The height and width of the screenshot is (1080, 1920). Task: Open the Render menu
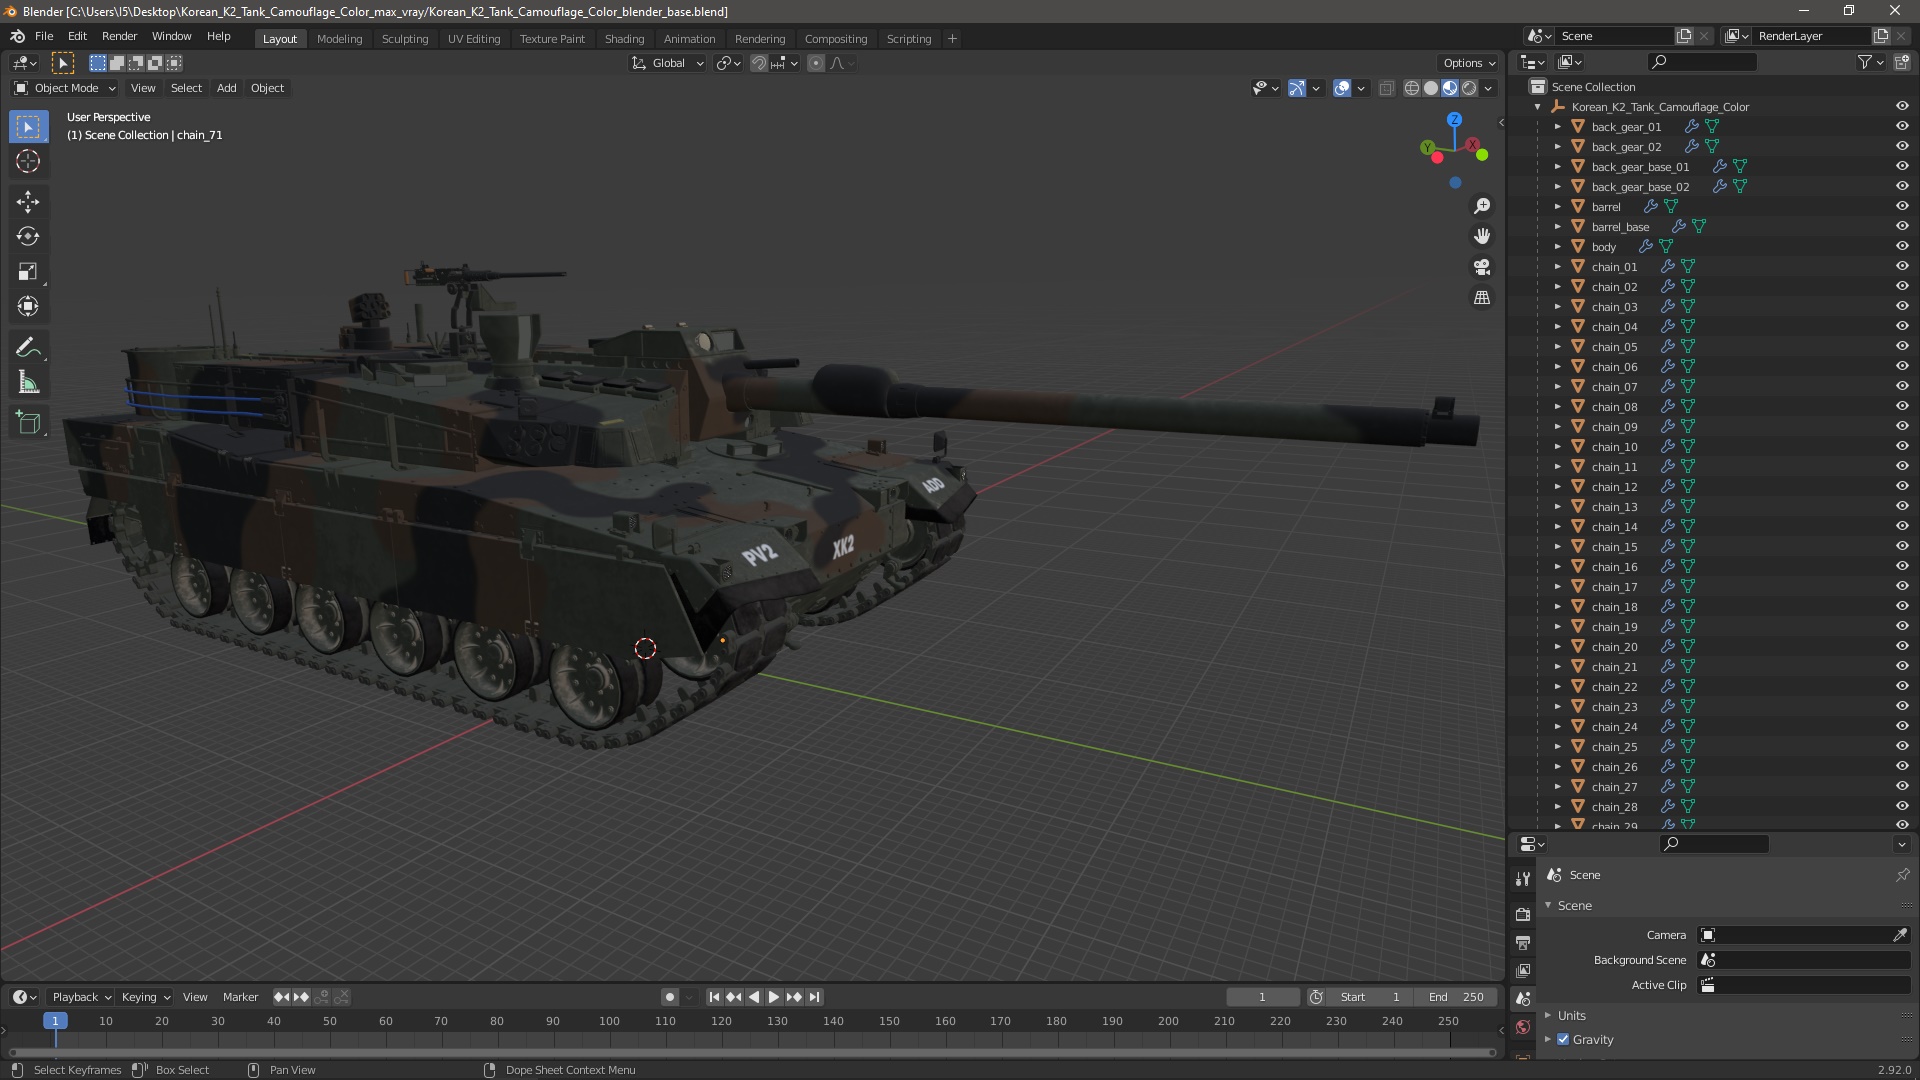[x=119, y=36]
